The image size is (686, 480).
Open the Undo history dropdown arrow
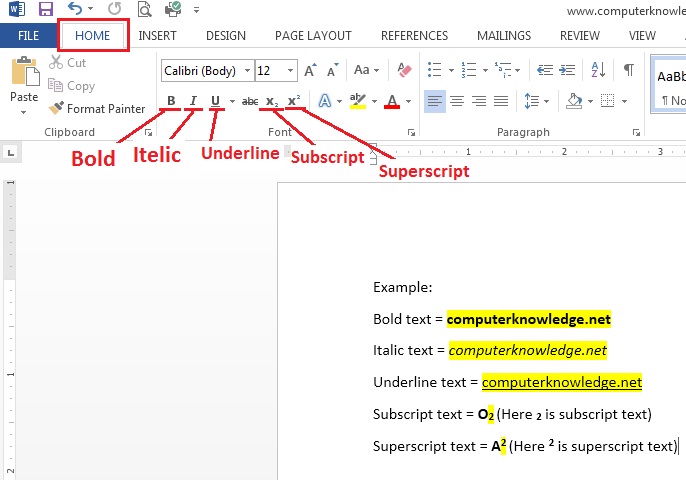tap(91, 9)
